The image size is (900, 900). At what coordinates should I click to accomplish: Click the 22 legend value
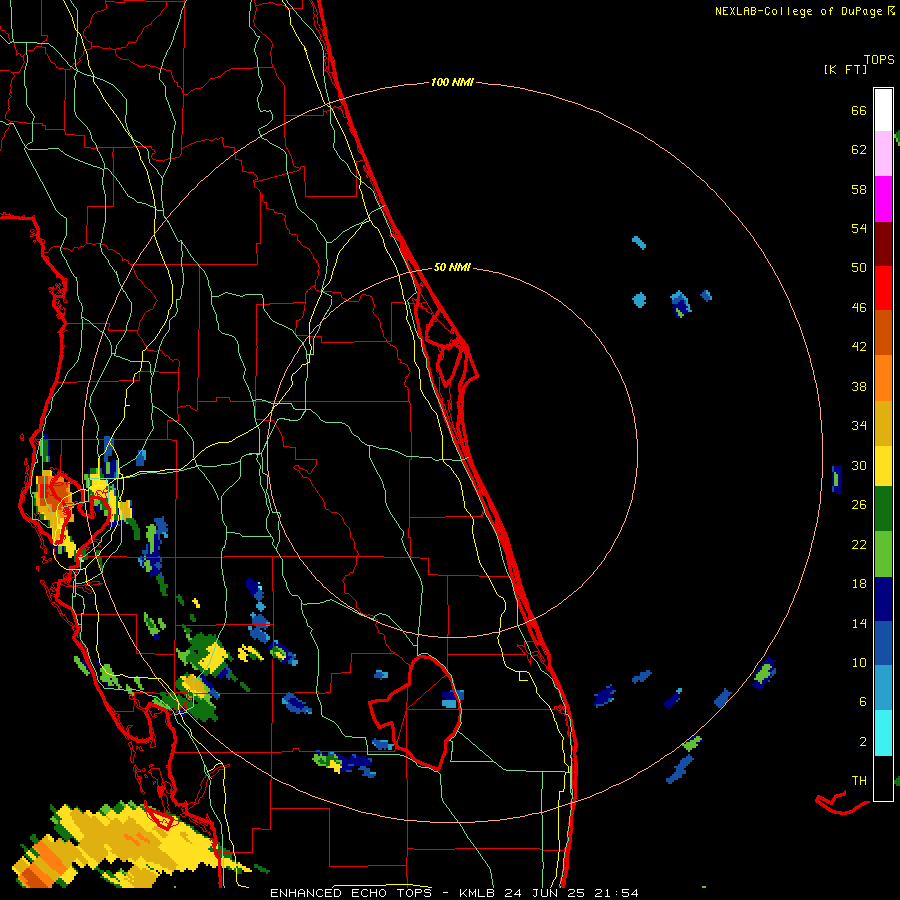pos(859,544)
